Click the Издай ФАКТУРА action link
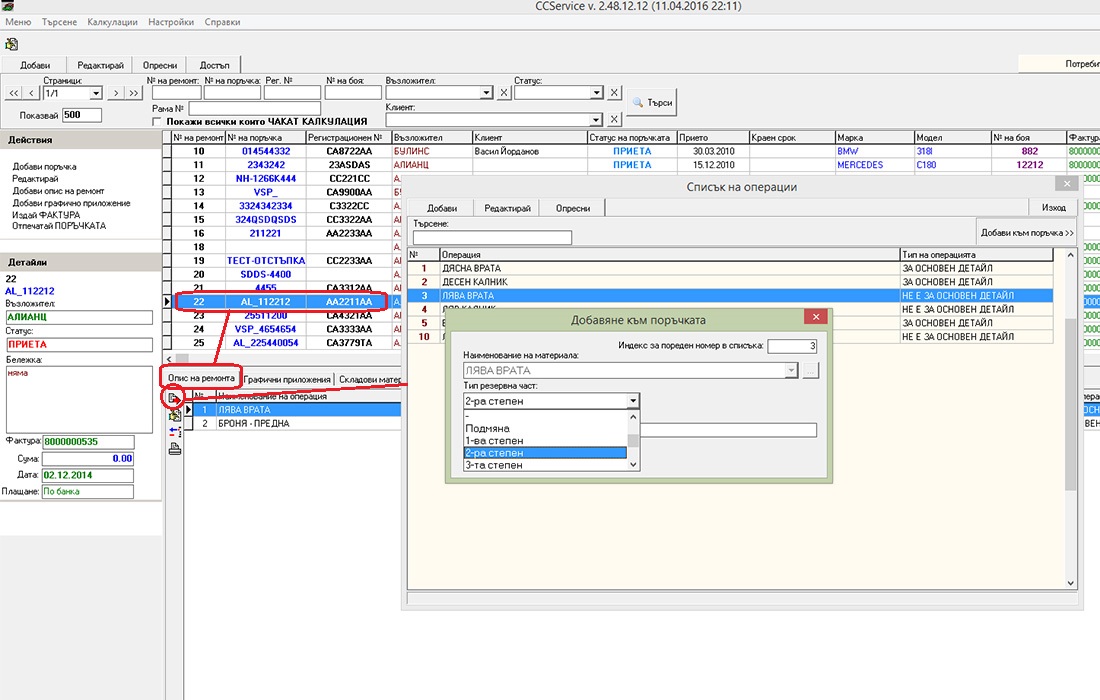Screen dimensions: 1100x700 coord(46,215)
